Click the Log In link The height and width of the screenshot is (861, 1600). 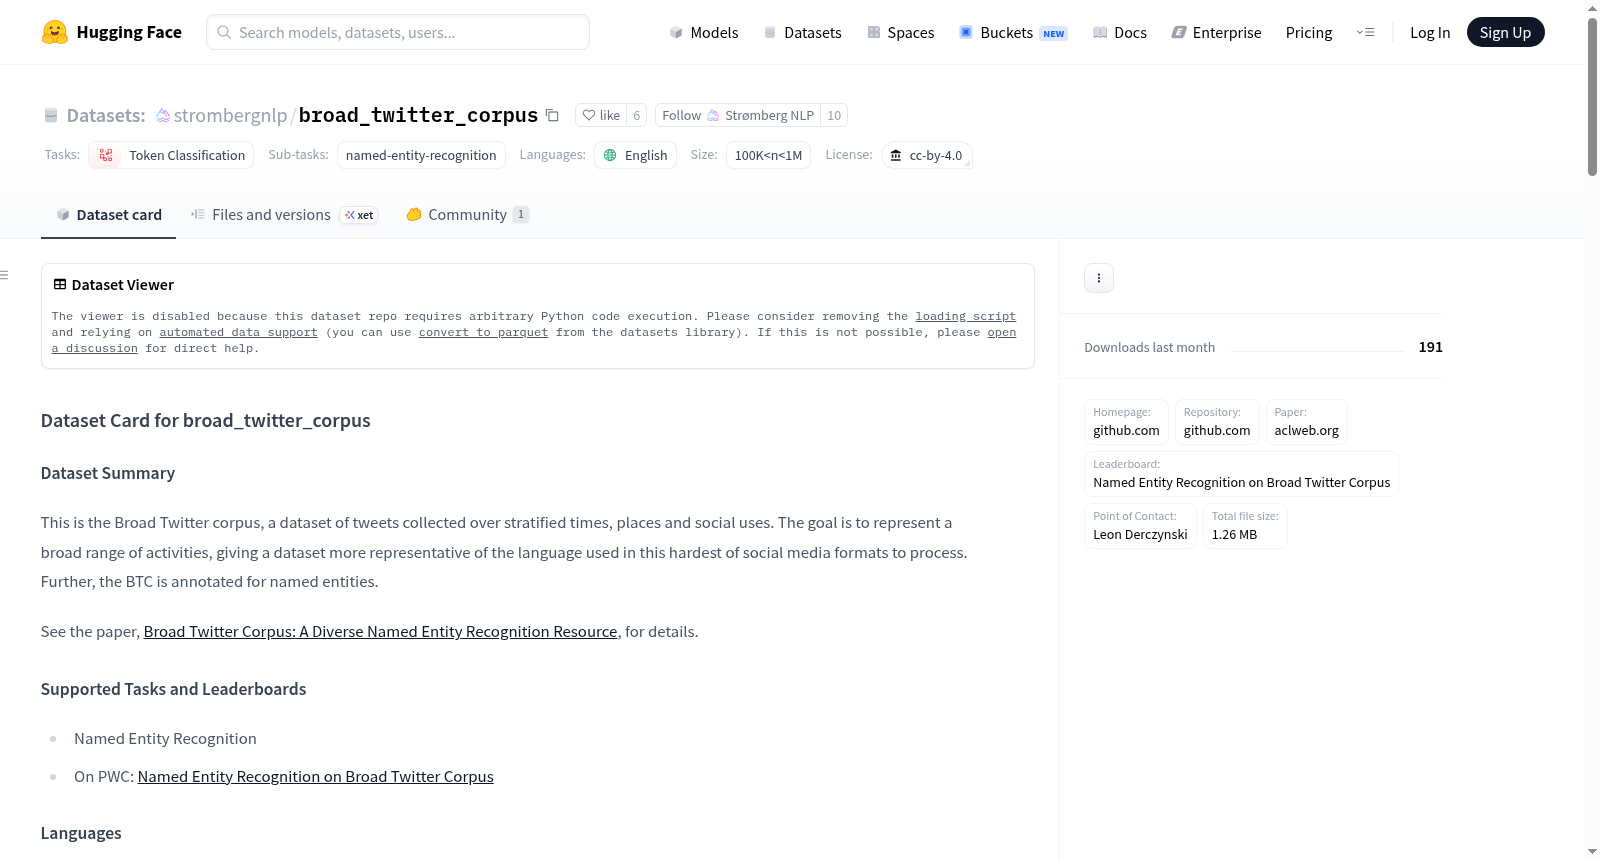tap(1430, 32)
